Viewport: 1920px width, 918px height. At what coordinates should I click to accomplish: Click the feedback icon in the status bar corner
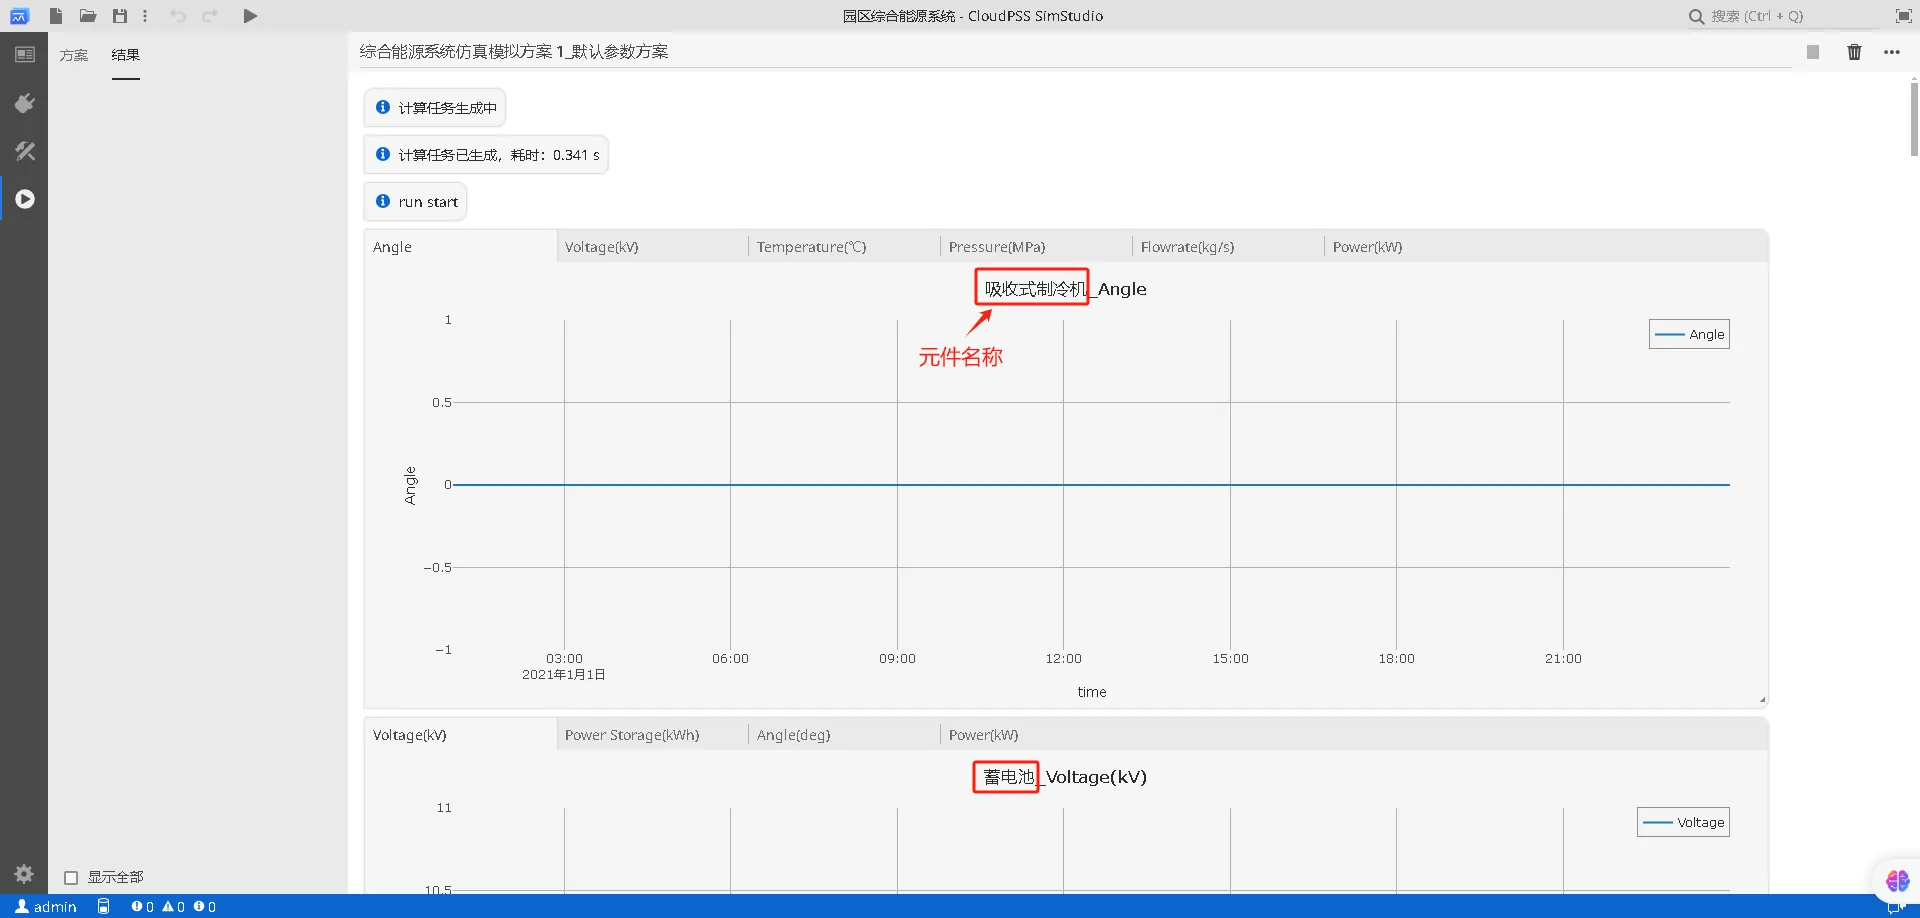pyautogui.click(x=1893, y=908)
